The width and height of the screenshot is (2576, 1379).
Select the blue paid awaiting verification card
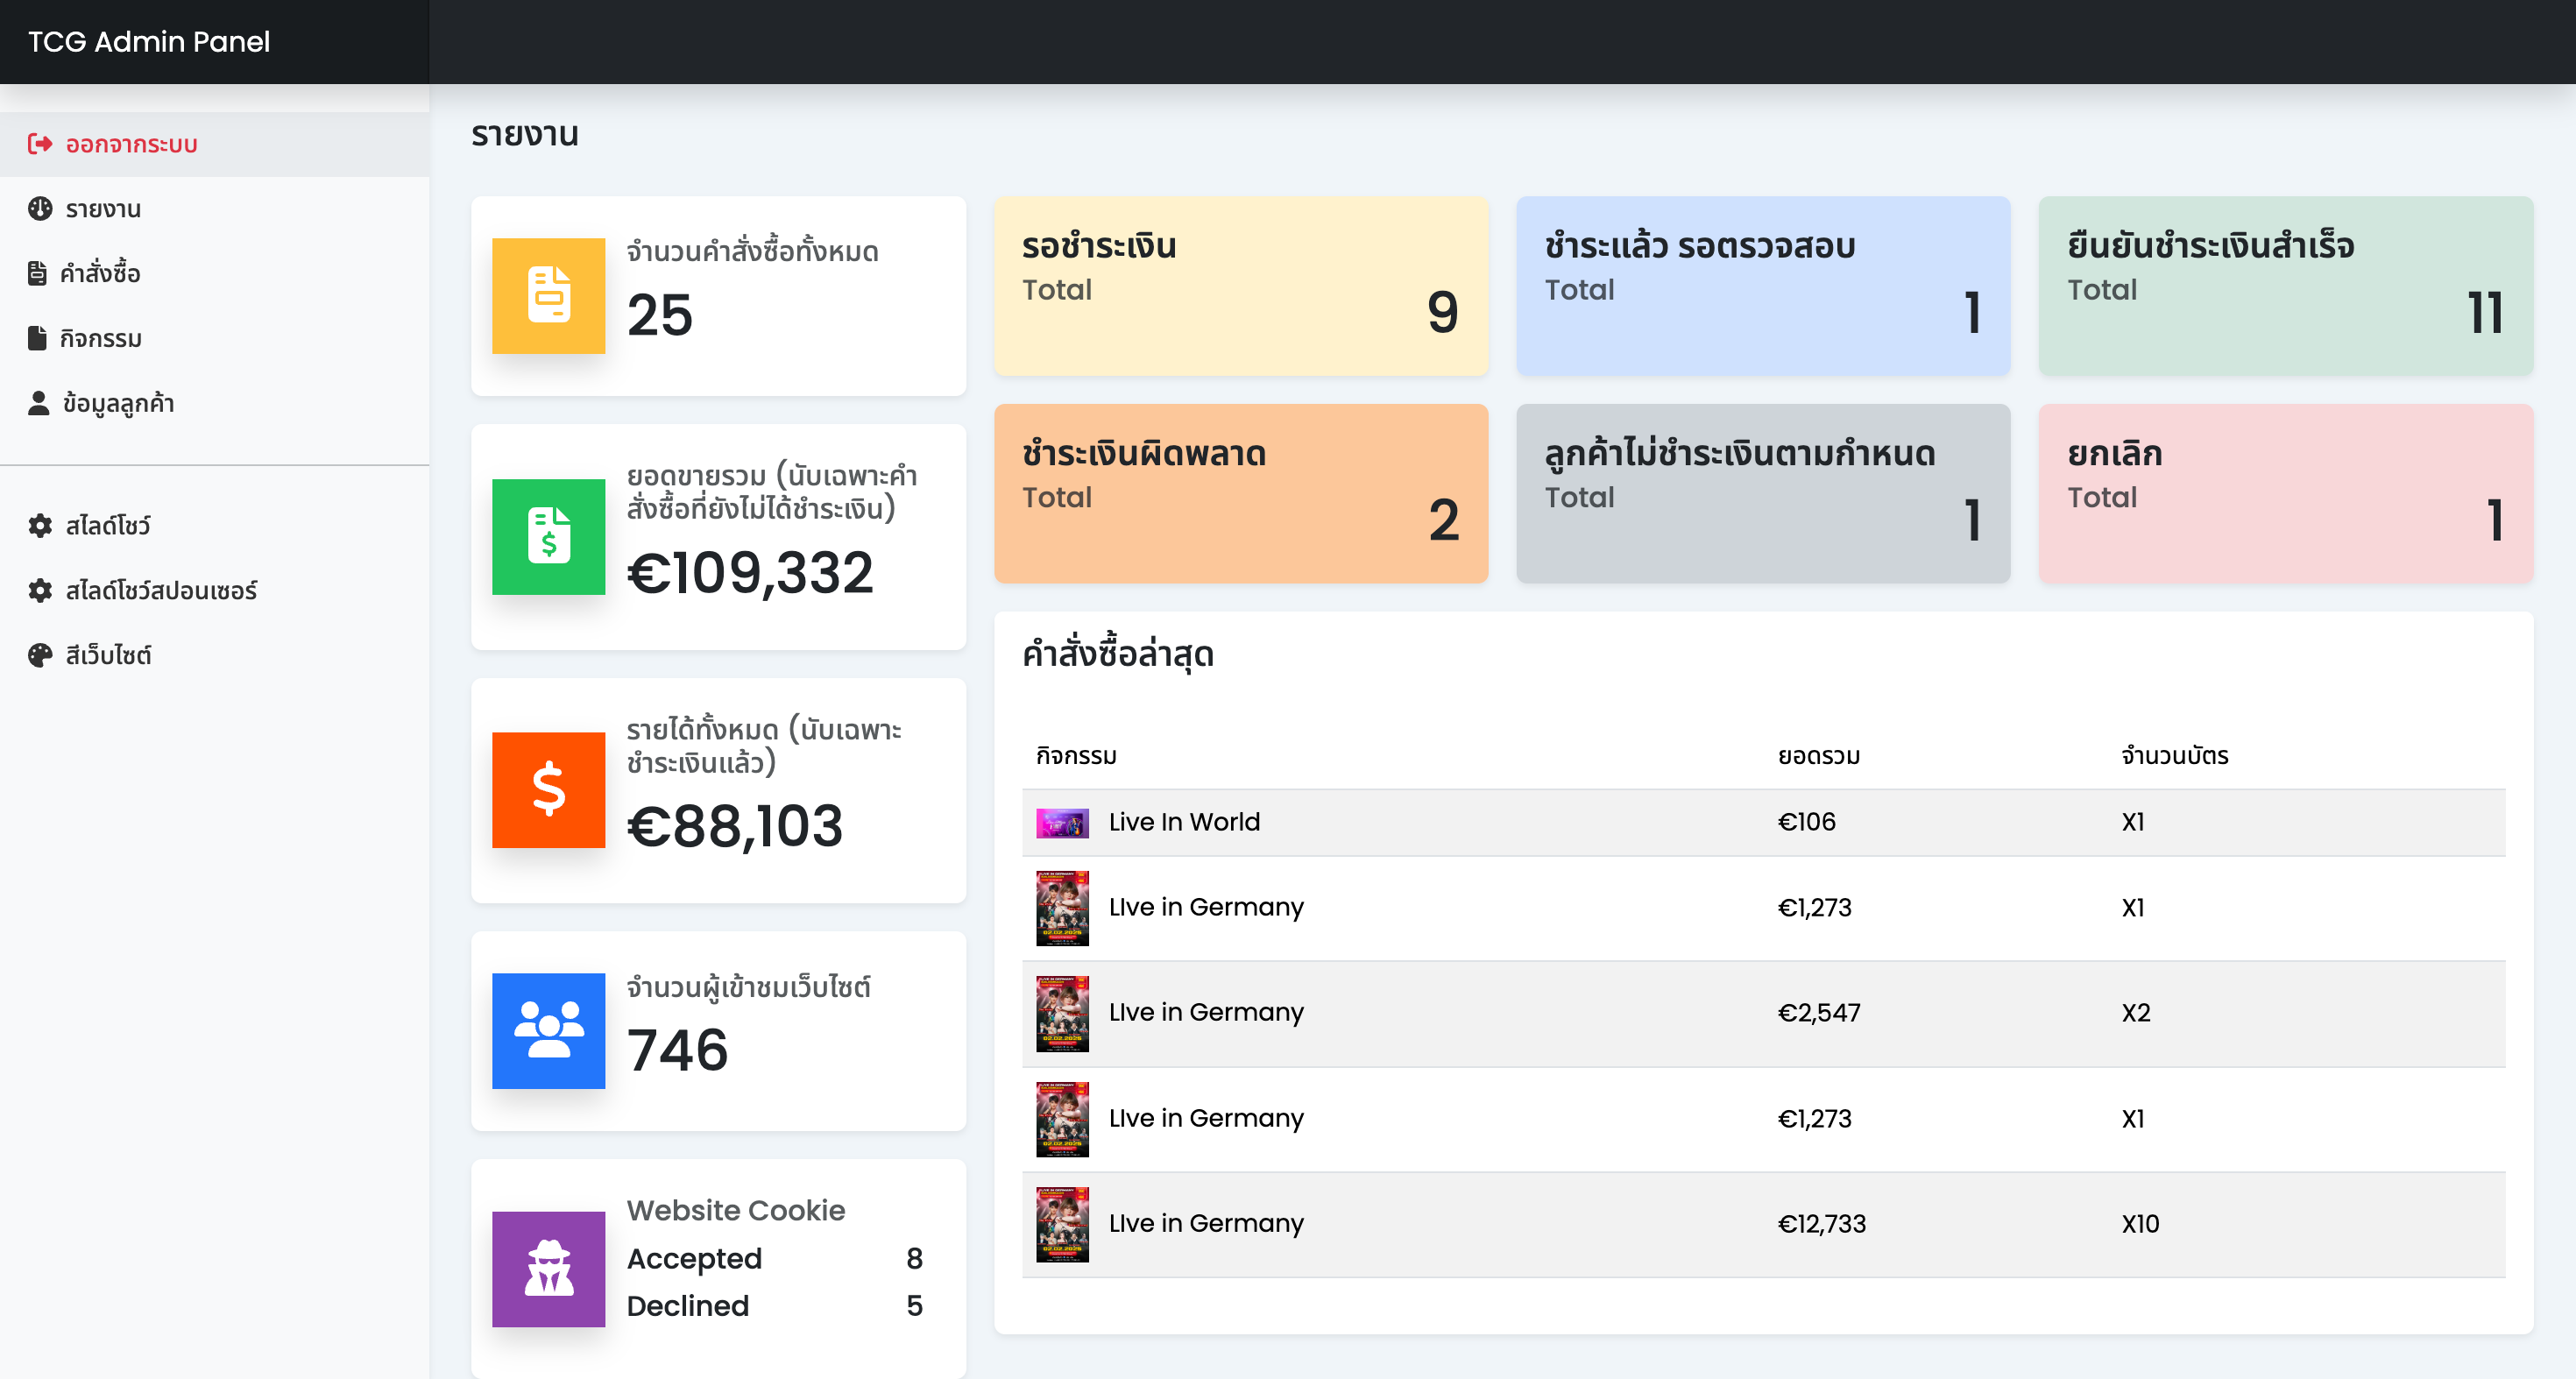coord(1762,286)
